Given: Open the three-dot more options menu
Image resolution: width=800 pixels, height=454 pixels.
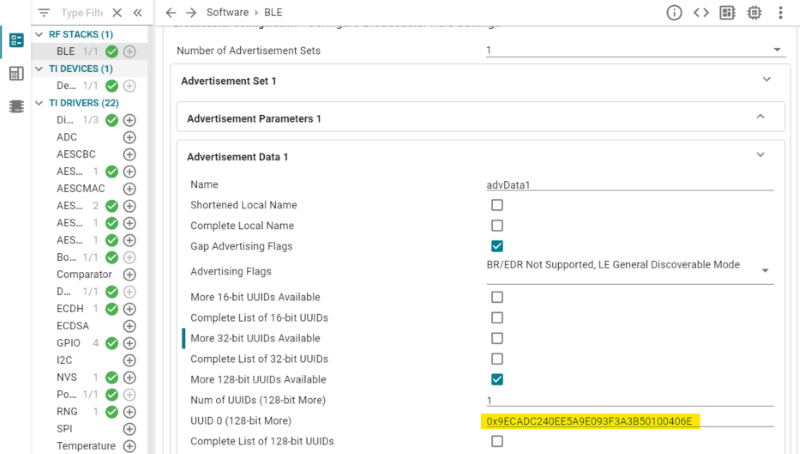Looking at the screenshot, I should click(781, 13).
